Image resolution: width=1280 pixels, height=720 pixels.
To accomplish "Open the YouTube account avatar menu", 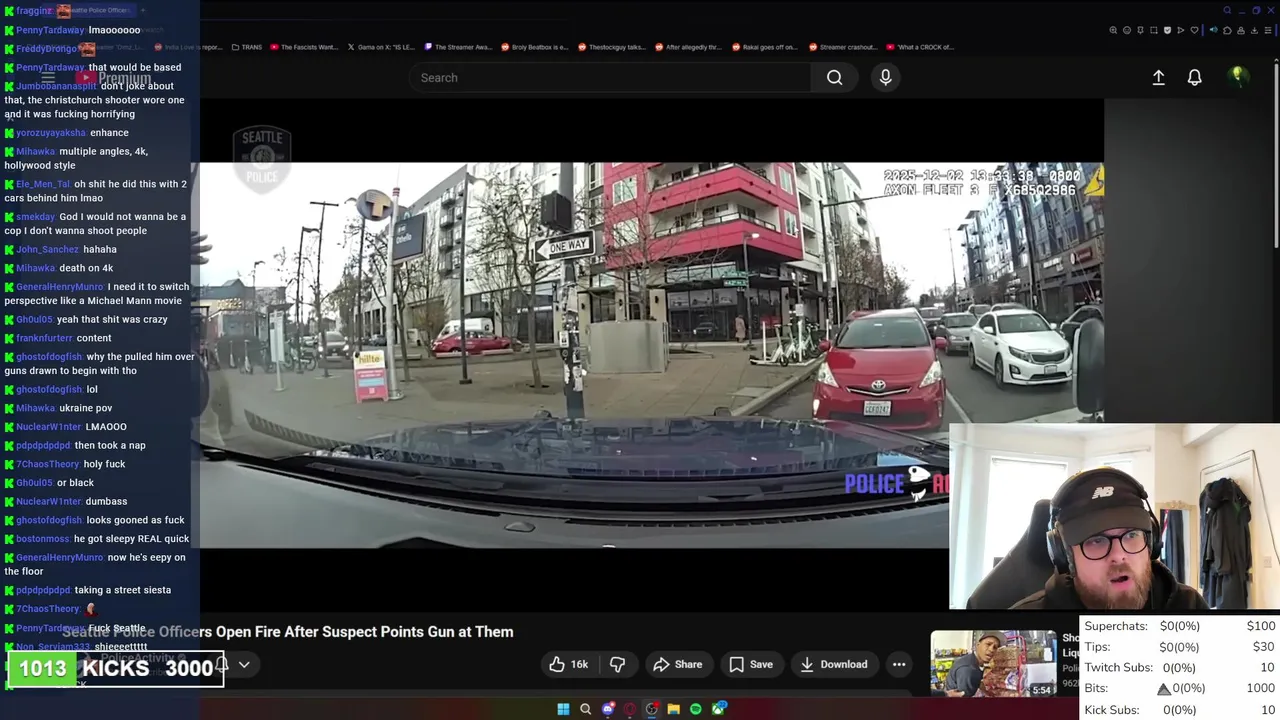I will (1238, 77).
